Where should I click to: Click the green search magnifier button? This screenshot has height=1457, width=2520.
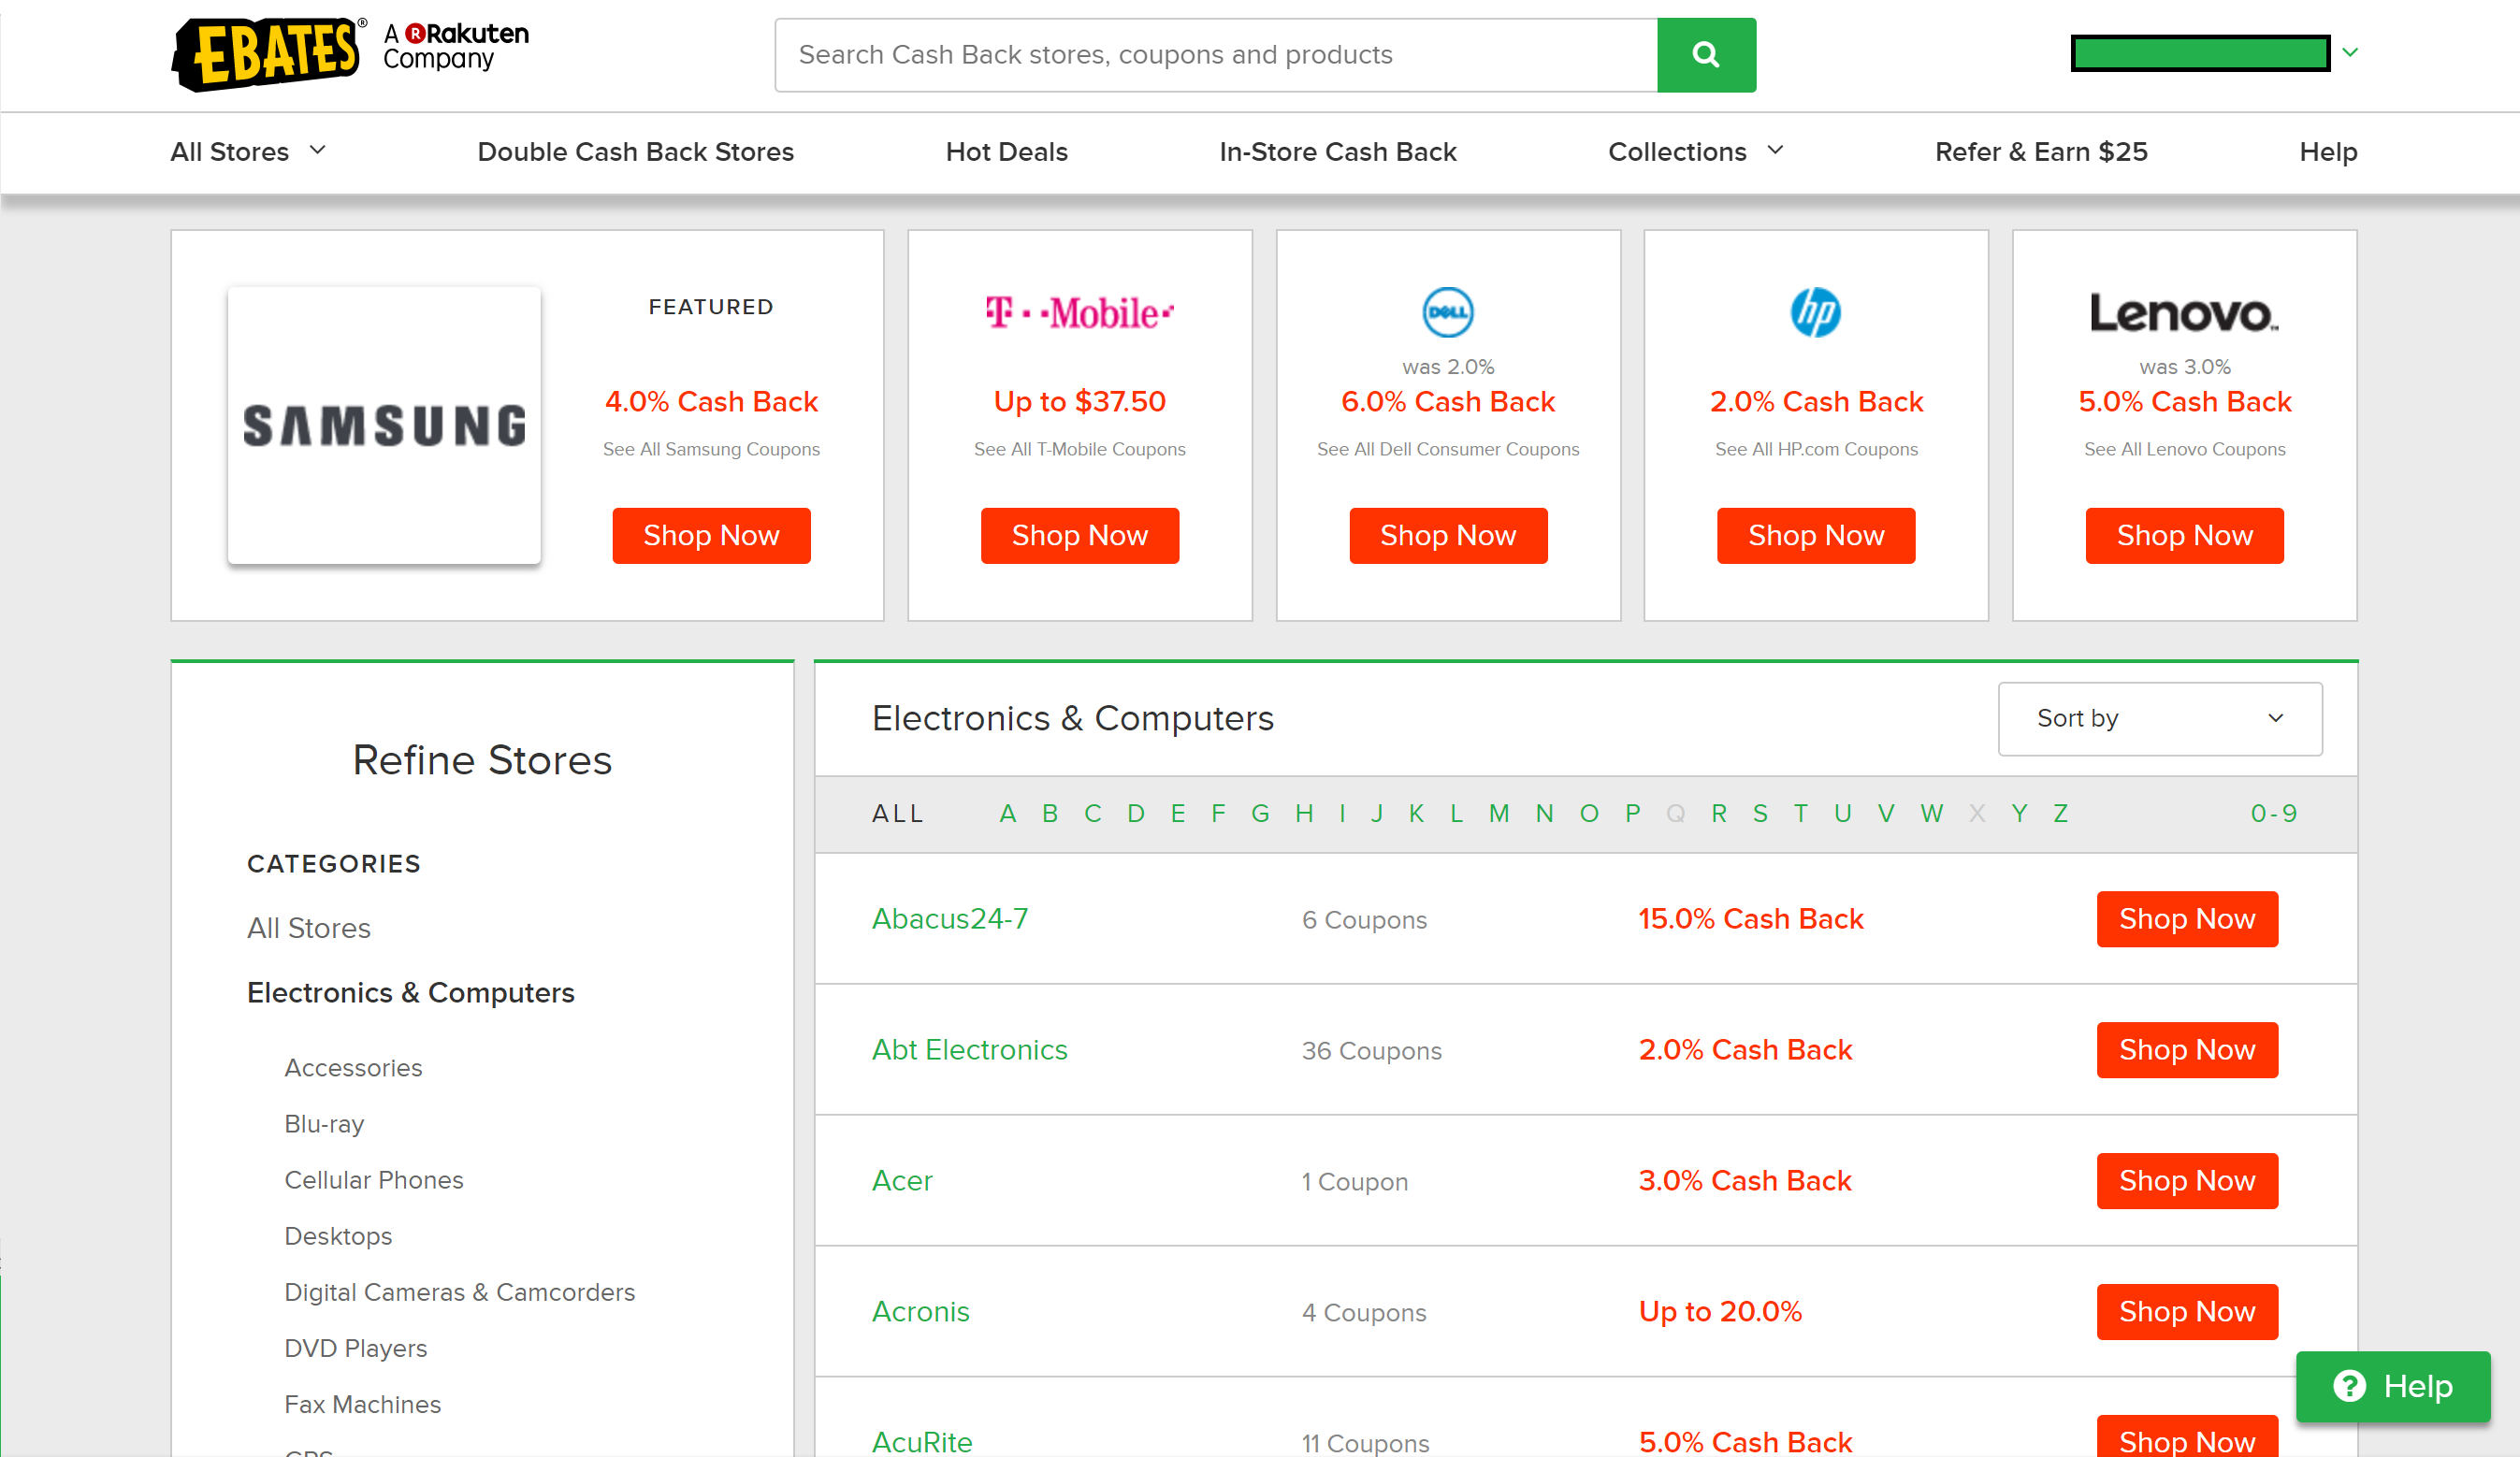pos(1705,54)
